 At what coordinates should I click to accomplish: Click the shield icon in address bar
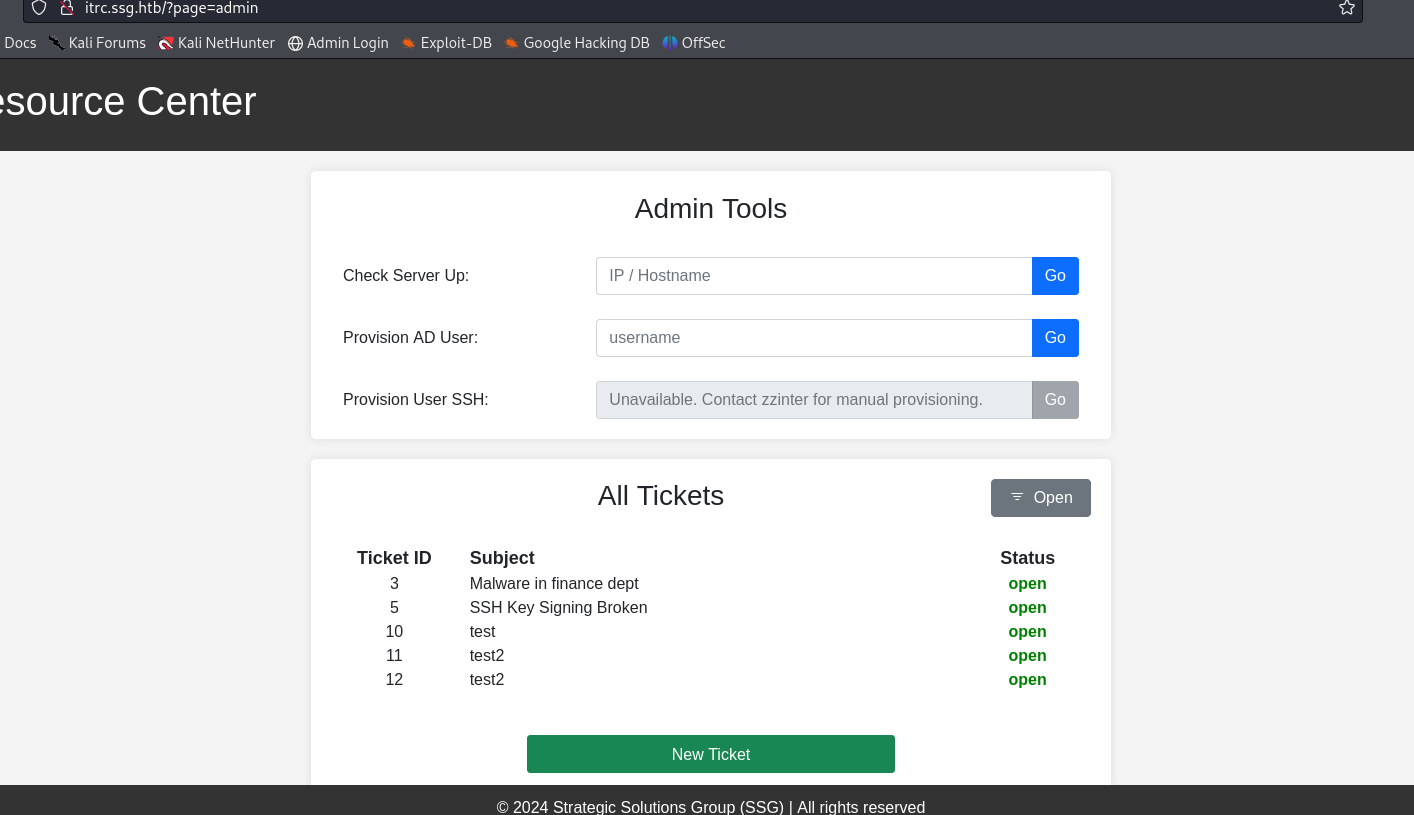click(x=39, y=8)
